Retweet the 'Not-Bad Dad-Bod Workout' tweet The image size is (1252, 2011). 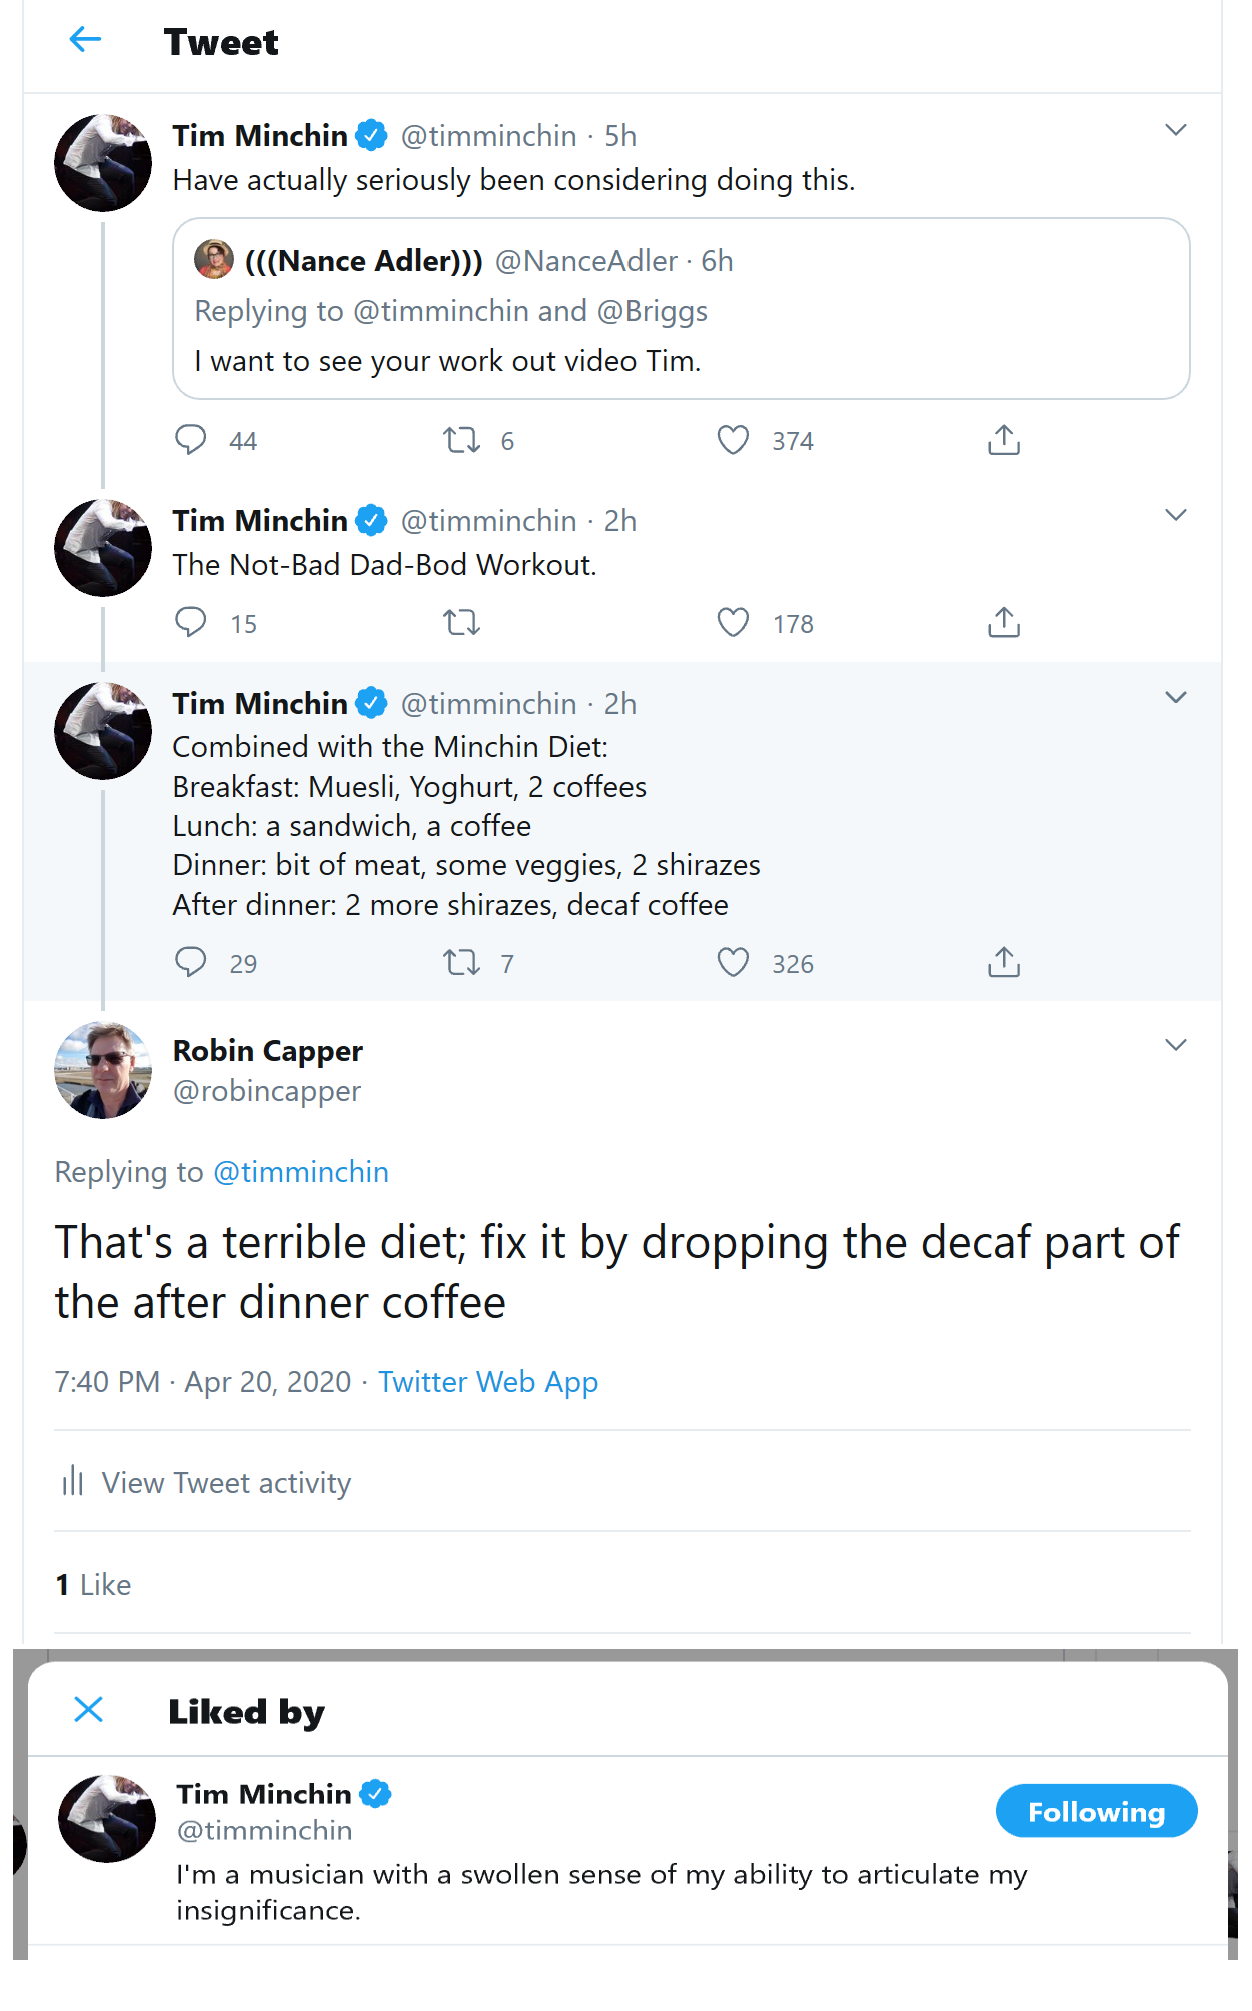tap(461, 623)
